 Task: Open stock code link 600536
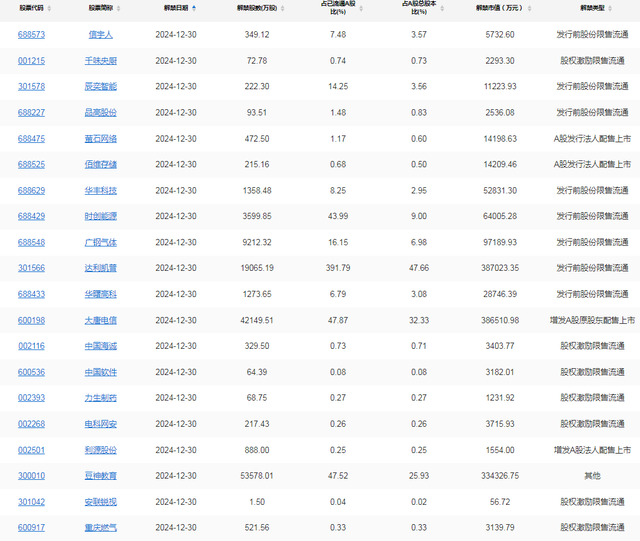pyautogui.click(x=31, y=372)
